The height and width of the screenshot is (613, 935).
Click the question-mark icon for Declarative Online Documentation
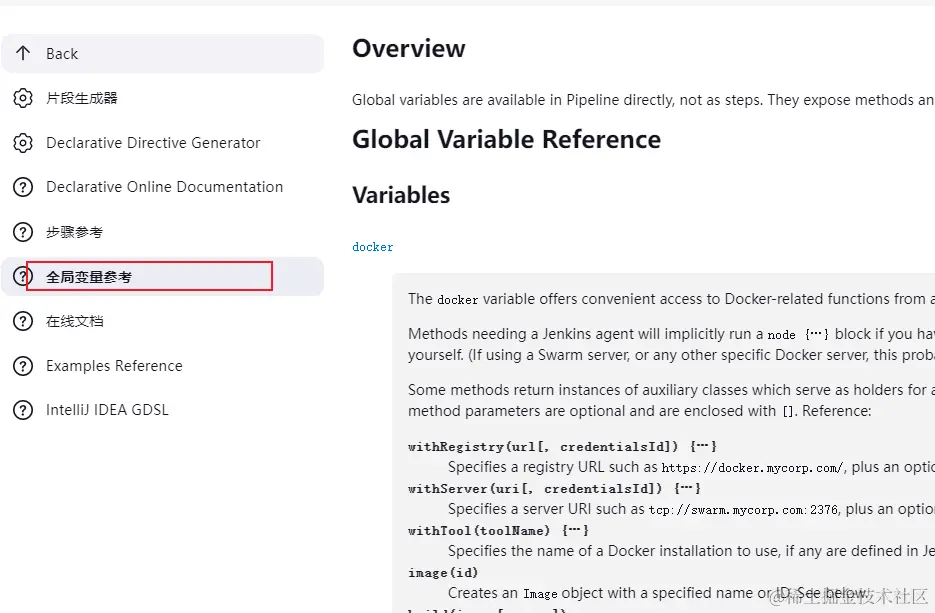23,187
